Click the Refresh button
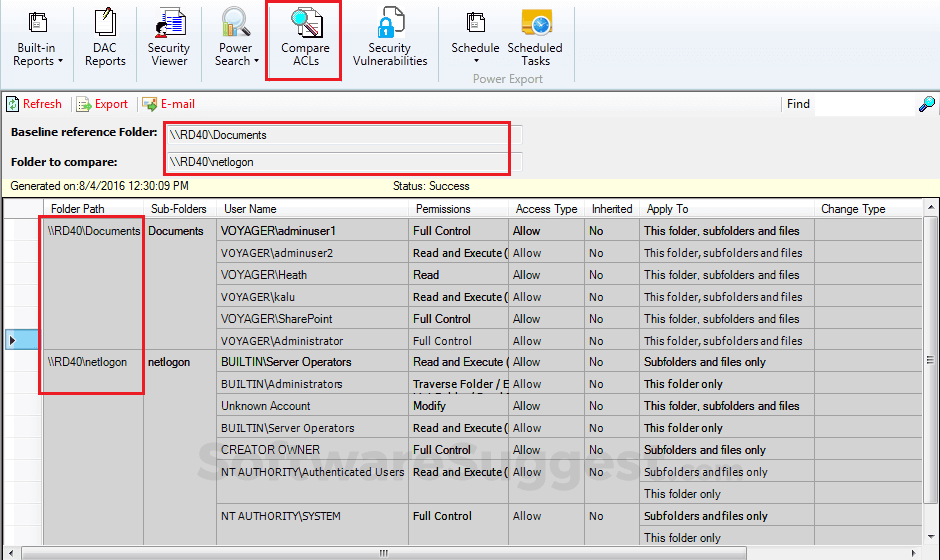Screen dimensions: 940x560 click(x=35, y=104)
